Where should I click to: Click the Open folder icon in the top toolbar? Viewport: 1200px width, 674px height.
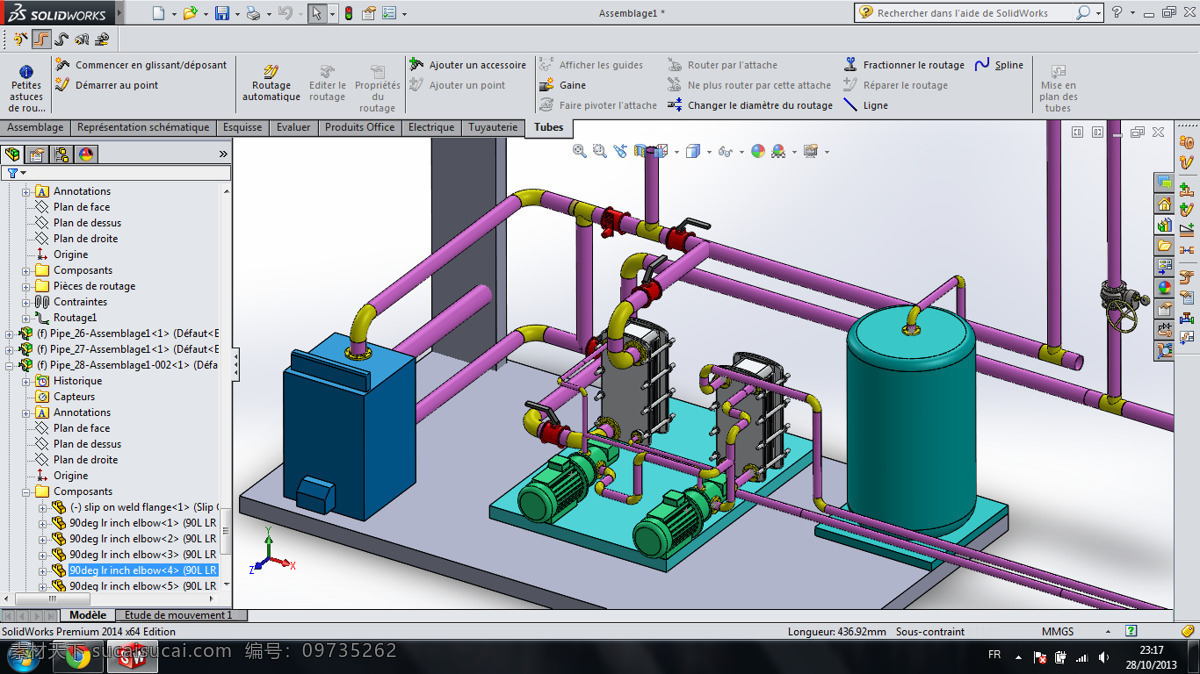coord(190,13)
